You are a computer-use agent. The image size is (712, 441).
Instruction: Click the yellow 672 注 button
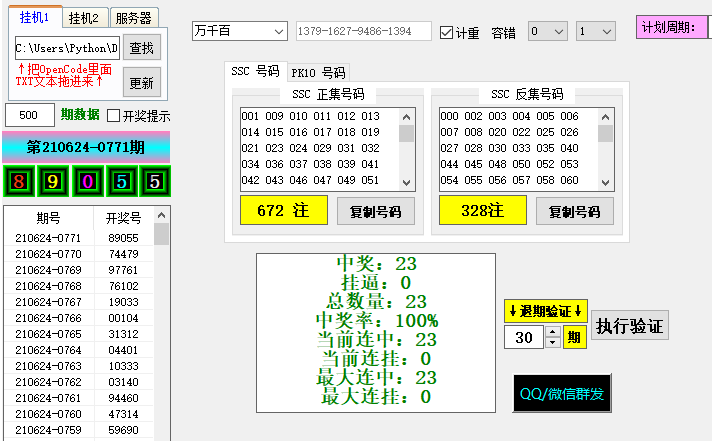pyautogui.click(x=284, y=210)
